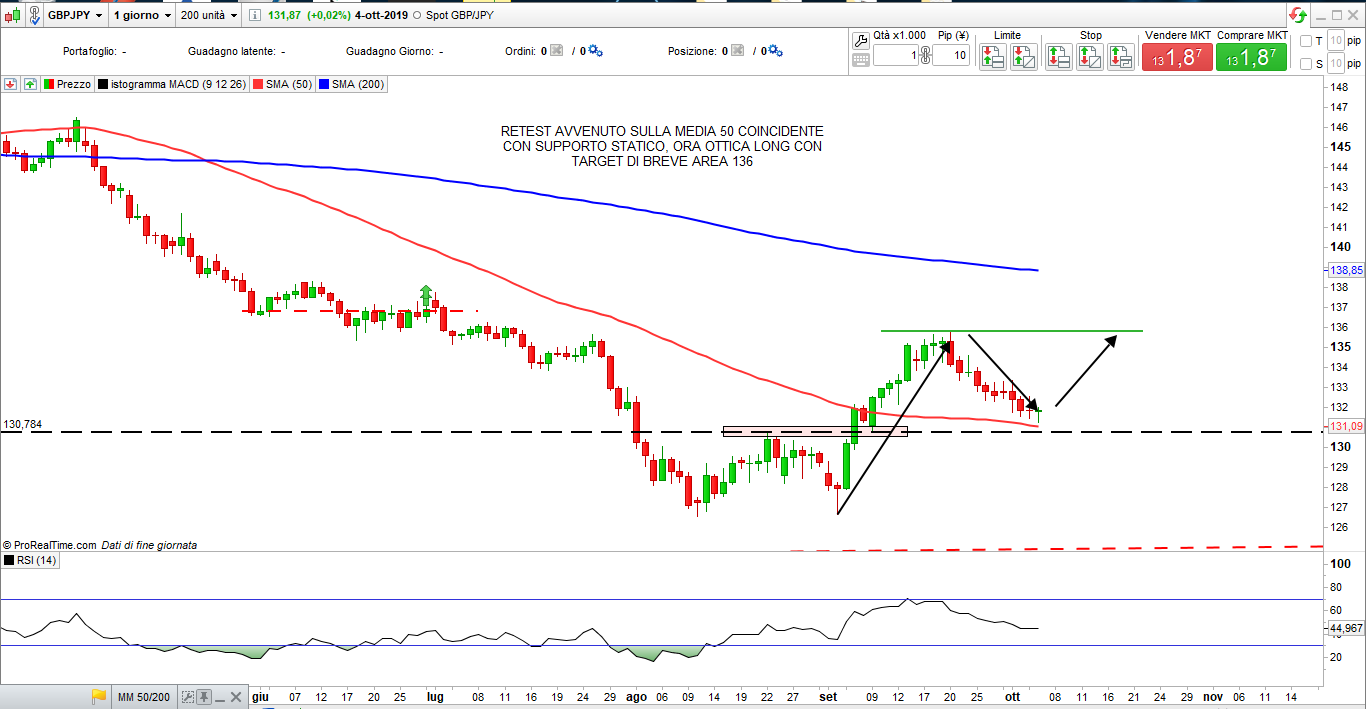Click the yellow flag icon

(98, 696)
